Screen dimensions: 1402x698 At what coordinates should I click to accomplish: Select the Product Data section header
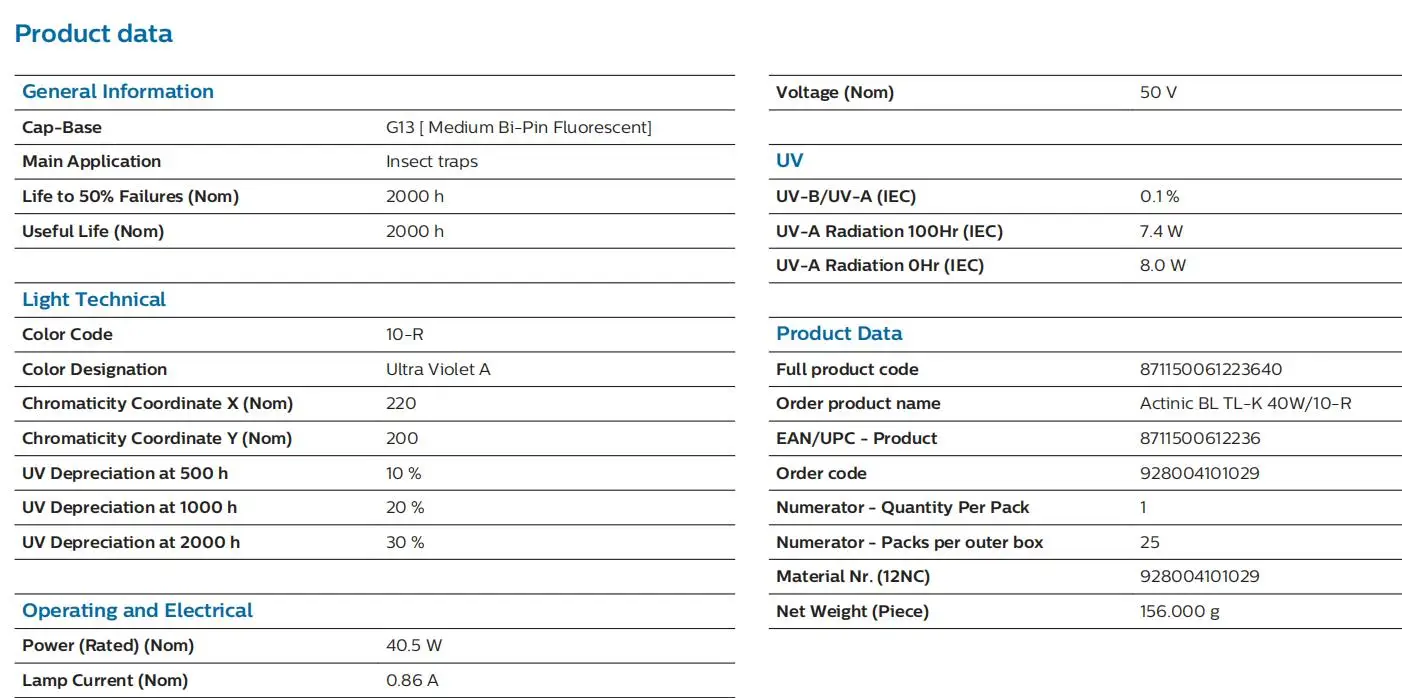(839, 333)
